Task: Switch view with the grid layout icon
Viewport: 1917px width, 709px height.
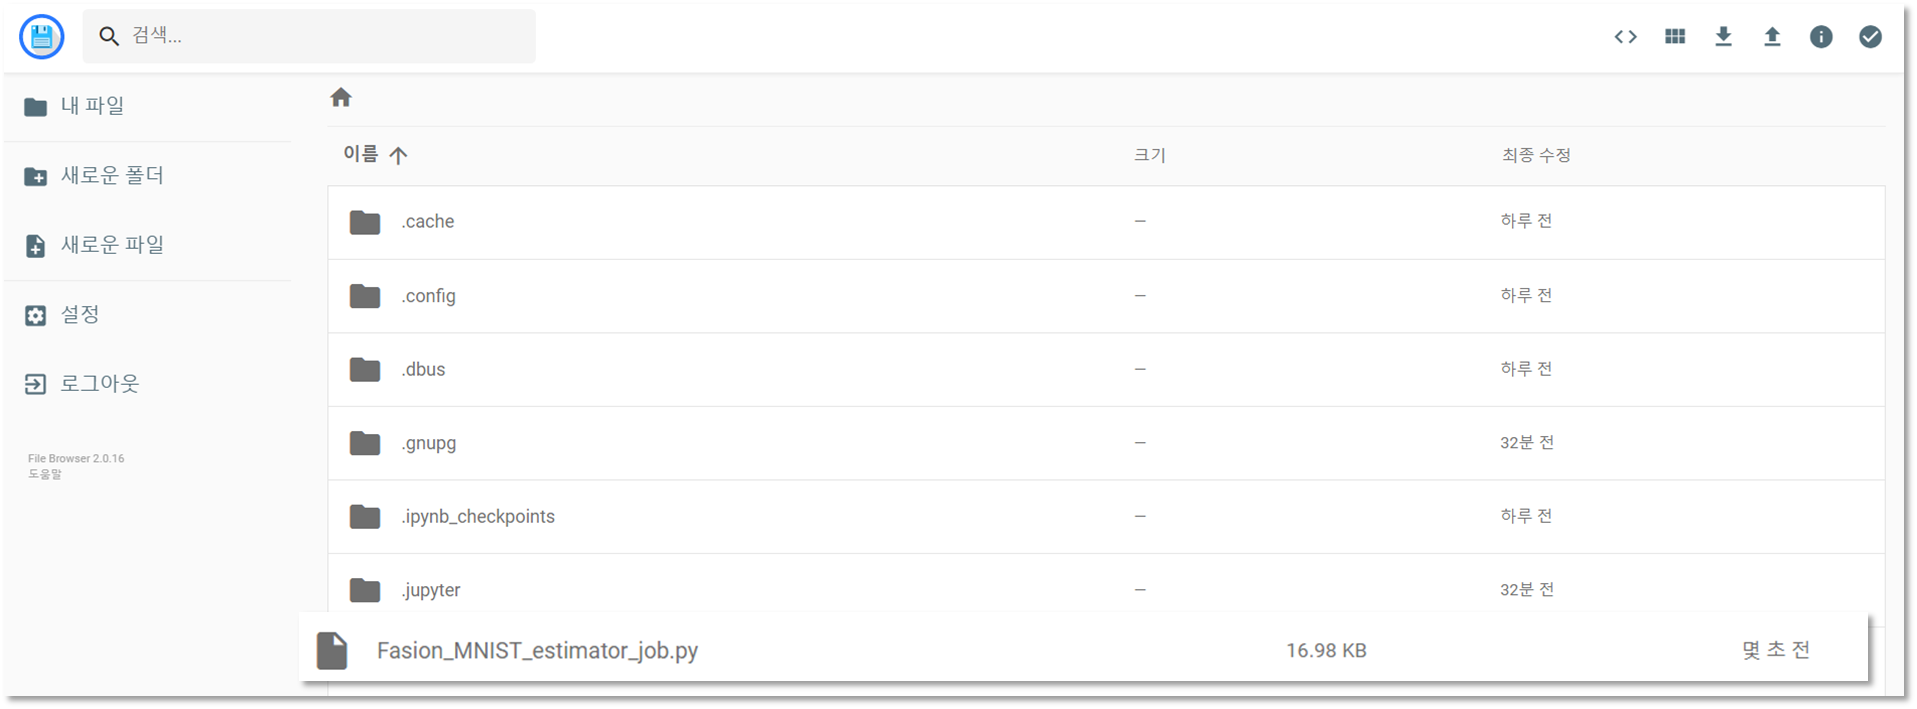Action: click(1675, 37)
